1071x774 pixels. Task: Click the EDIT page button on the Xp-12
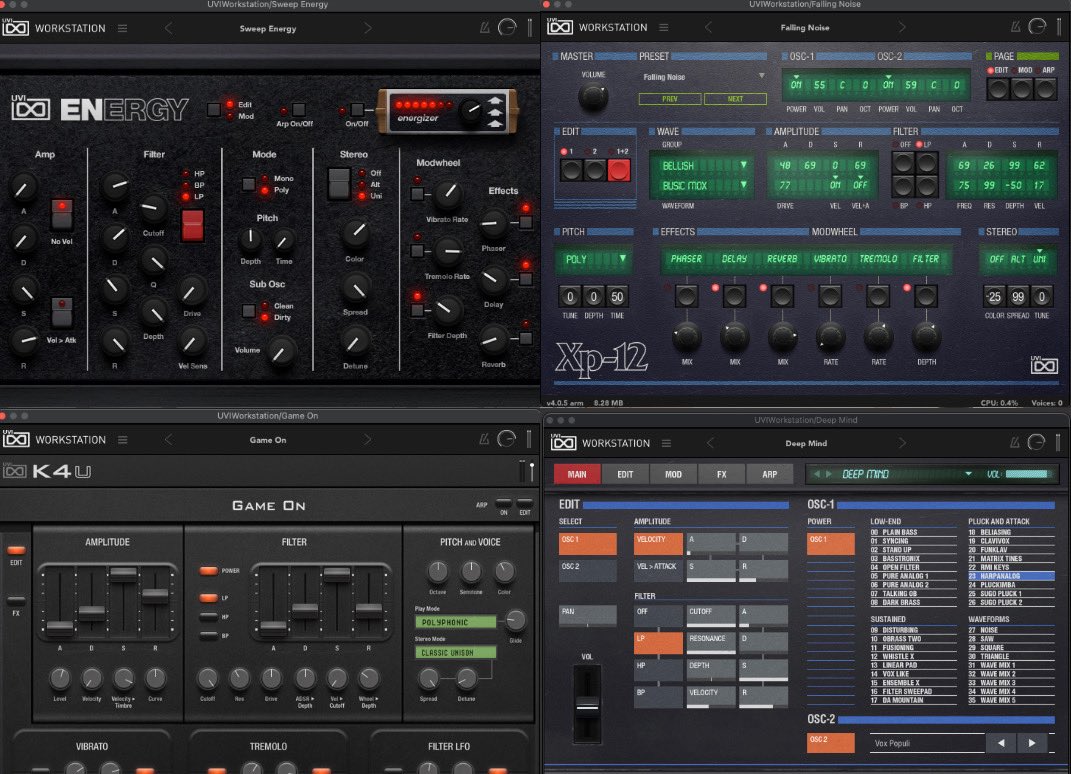point(997,89)
